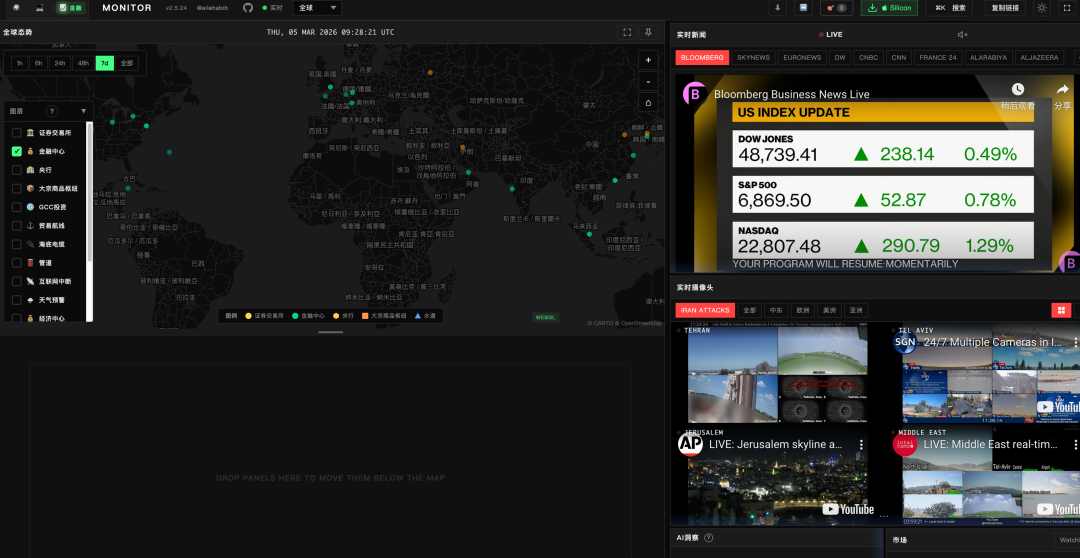
Task: Set map time range to 1h
Action: click(x=19, y=63)
